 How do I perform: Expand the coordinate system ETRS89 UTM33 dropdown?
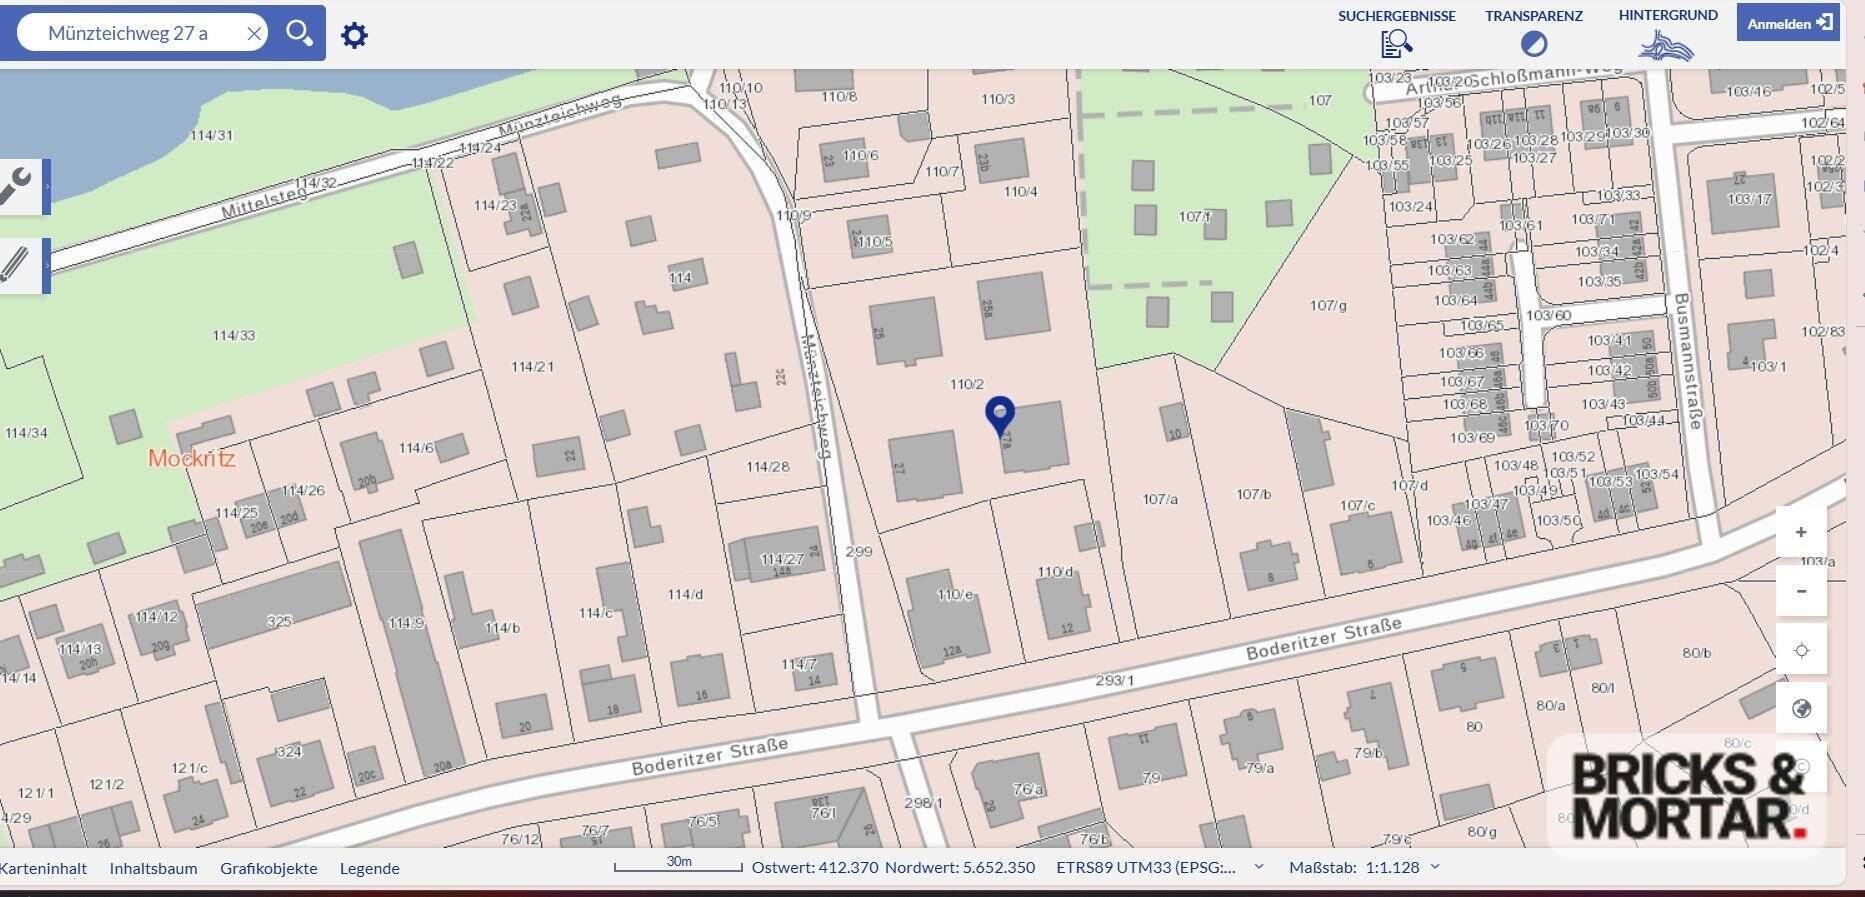[1259, 867]
